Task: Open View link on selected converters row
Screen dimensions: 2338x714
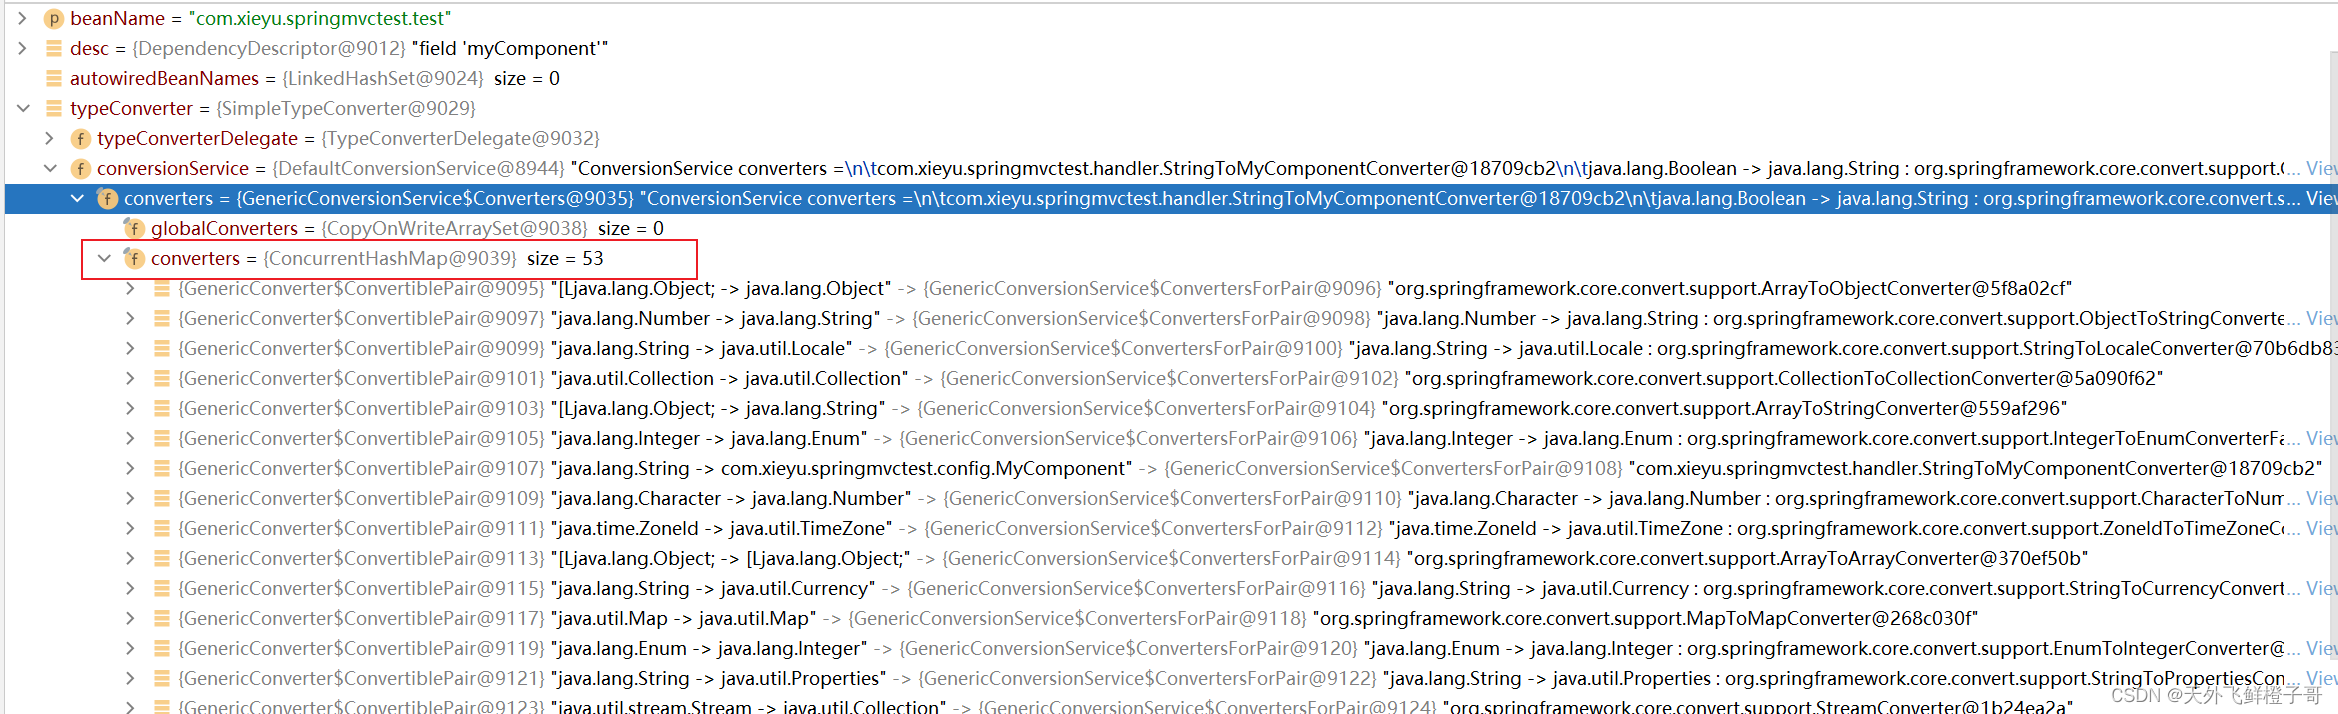Action: point(2322,198)
